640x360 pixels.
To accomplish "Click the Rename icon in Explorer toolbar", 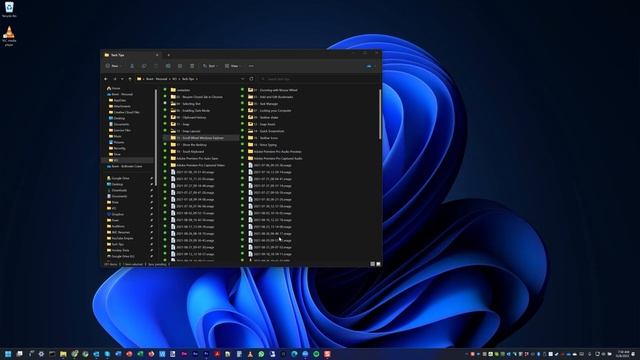I will (168, 66).
